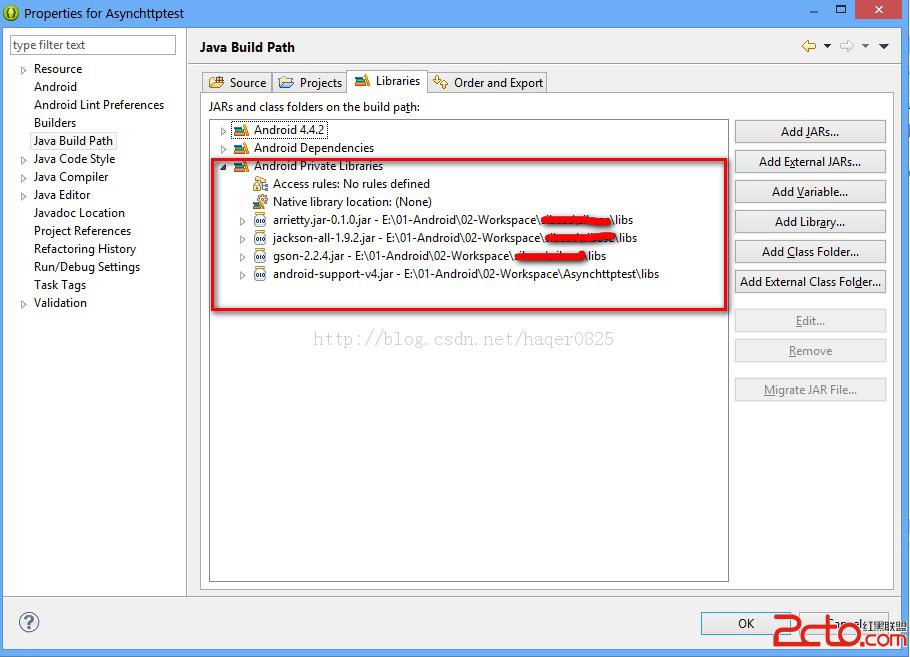Expand the Android Dependencies node
The width and height of the screenshot is (910, 657).
pyautogui.click(x=223, y=150)
